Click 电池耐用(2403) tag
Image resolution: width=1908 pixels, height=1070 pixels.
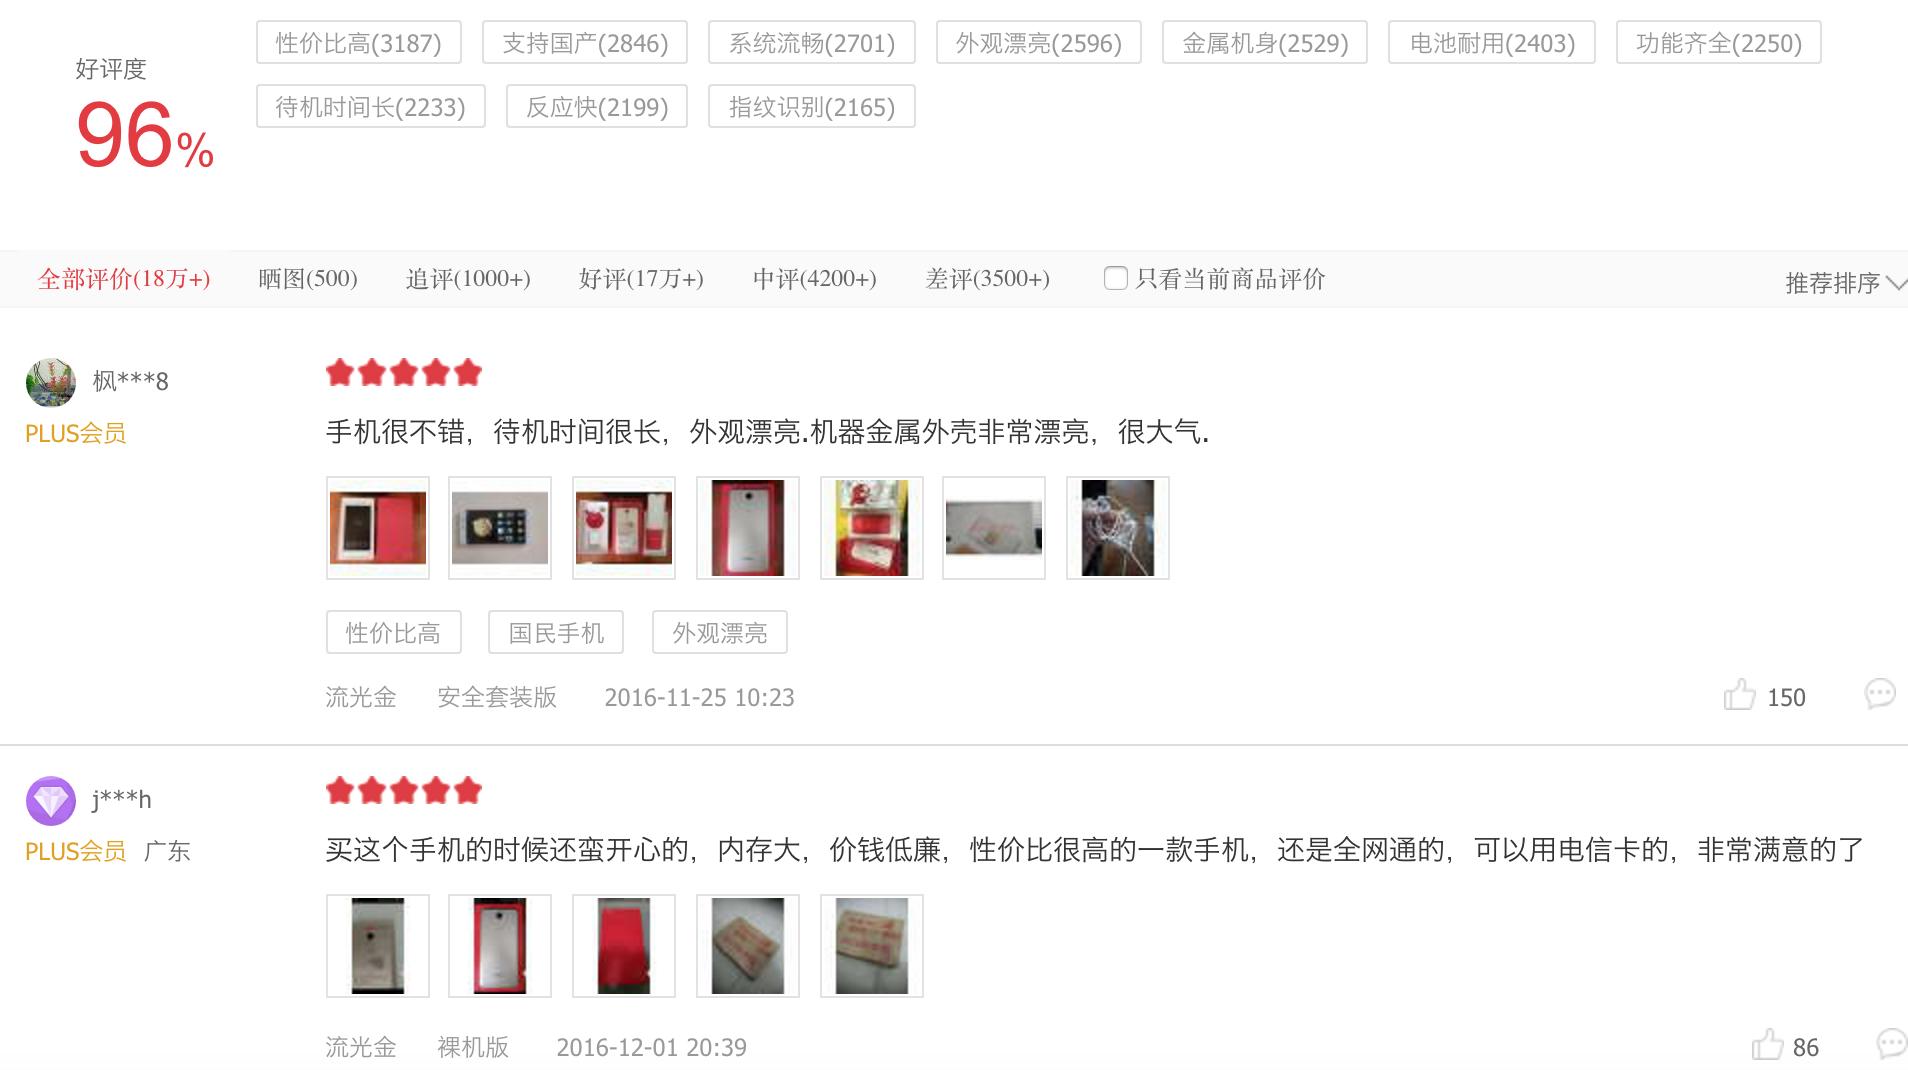[x=1492, y=43]
